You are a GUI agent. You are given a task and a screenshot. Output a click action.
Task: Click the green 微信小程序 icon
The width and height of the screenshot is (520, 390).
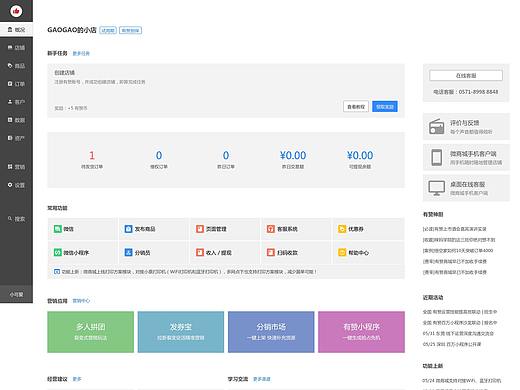point(58,252)
